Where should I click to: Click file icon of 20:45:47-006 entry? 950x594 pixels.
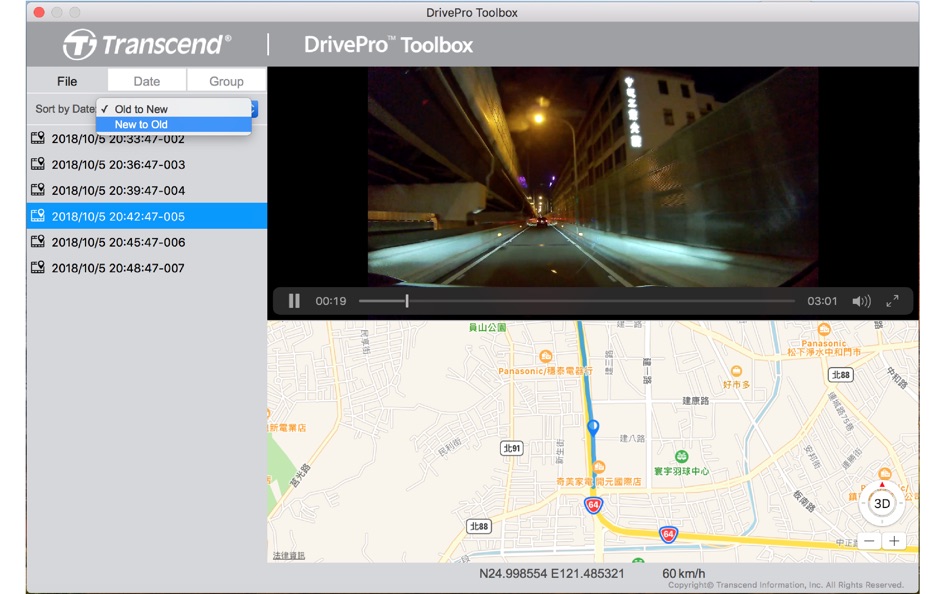pos(38,241)
